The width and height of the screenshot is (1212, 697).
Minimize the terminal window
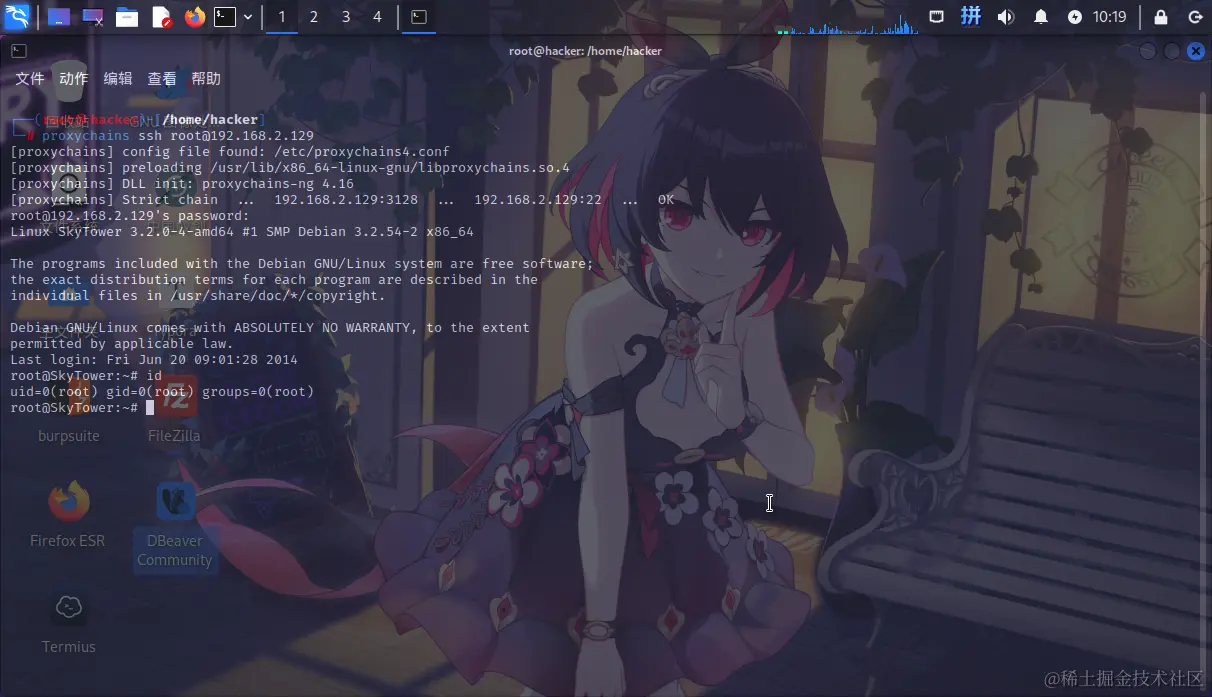coord(1148,51)
